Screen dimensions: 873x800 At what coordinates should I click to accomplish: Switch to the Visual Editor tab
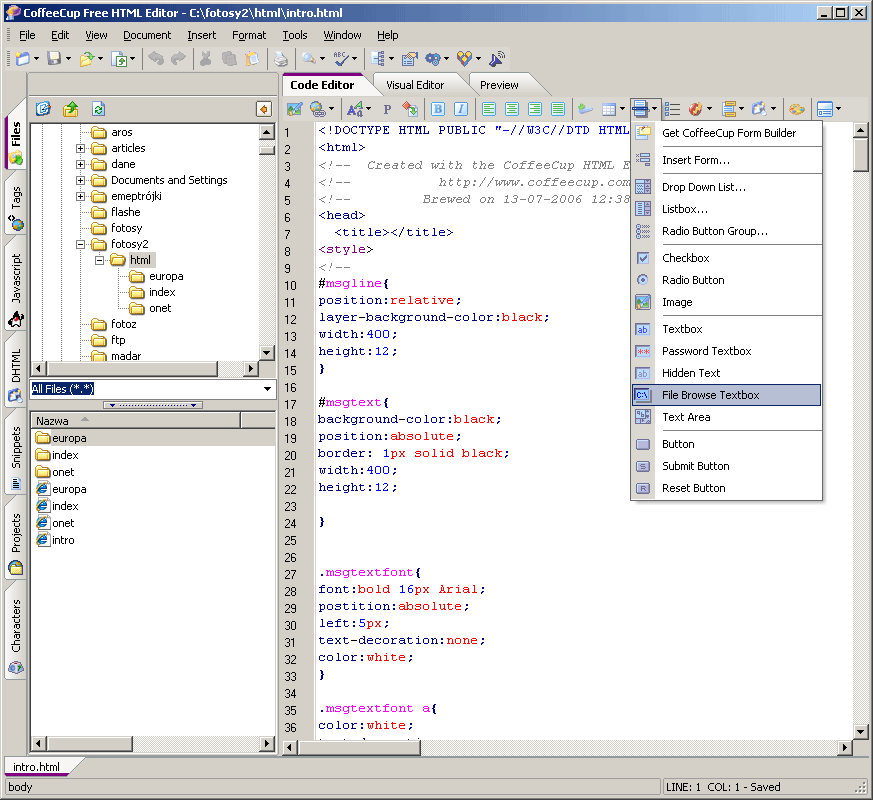(415, 85)
